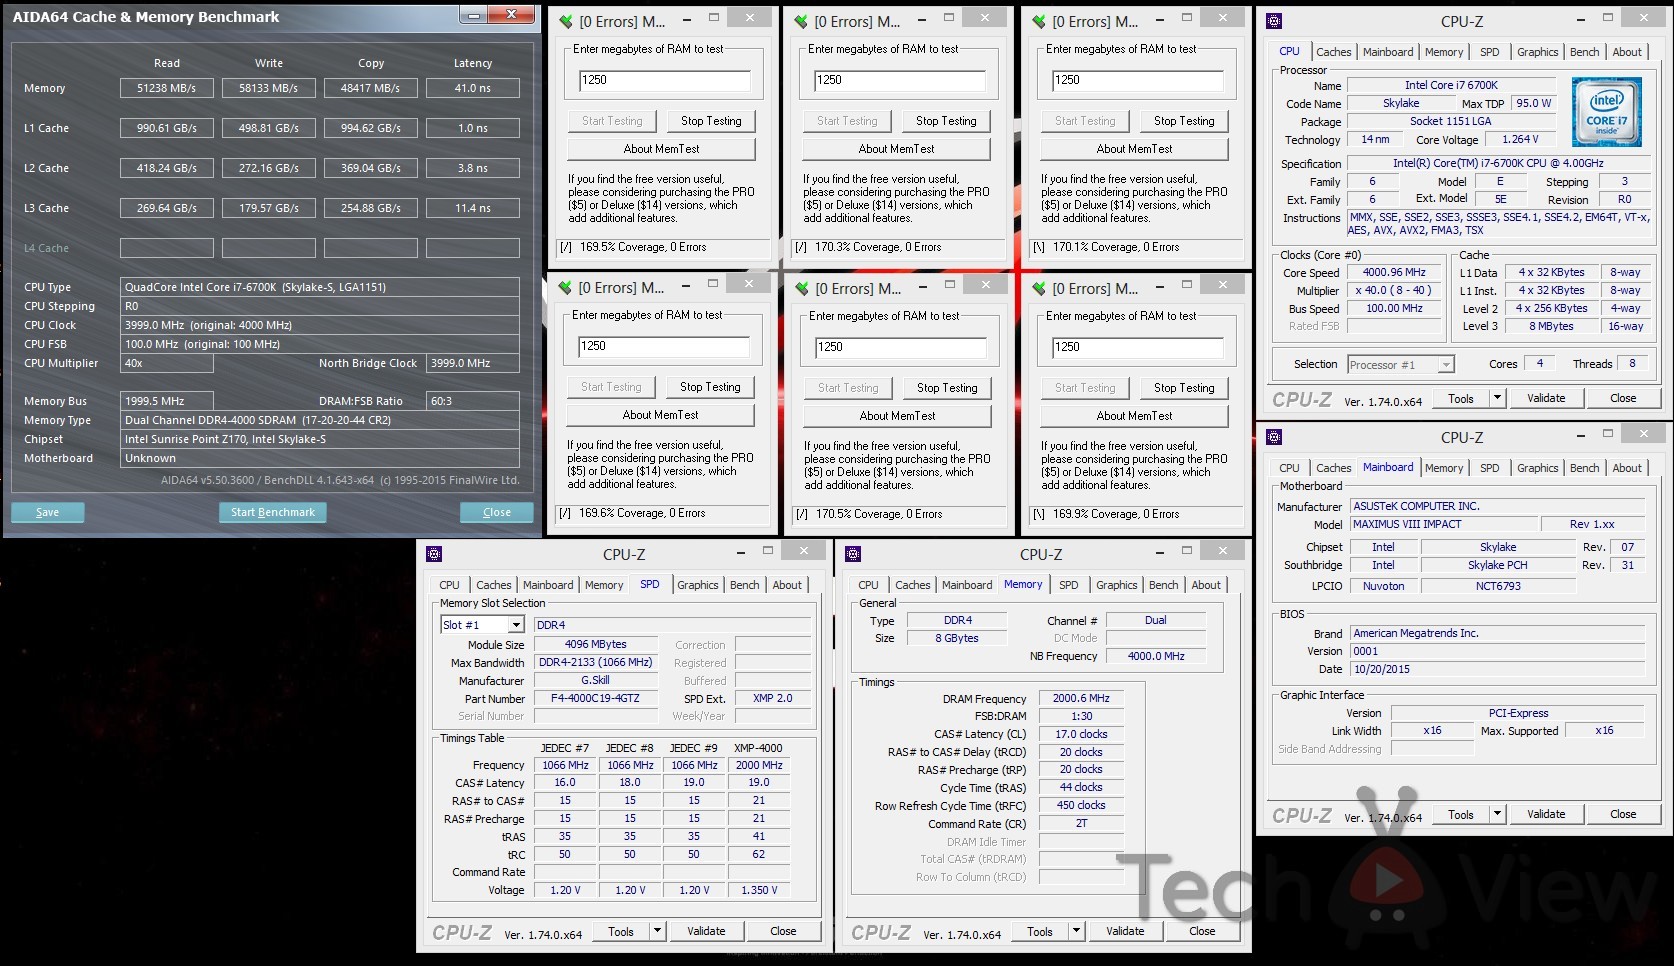Open Memory Slot Selection dropdown showing Slot #1
Viewport: 1674px width, 966px height.
pyautogui.click(x=482, y=625)
